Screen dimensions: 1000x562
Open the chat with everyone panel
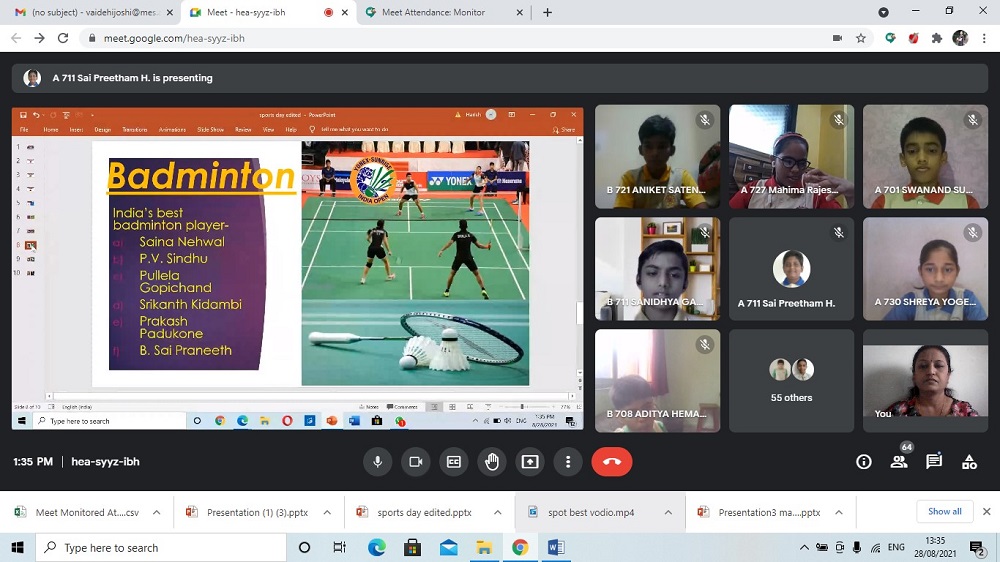point(934,462)
